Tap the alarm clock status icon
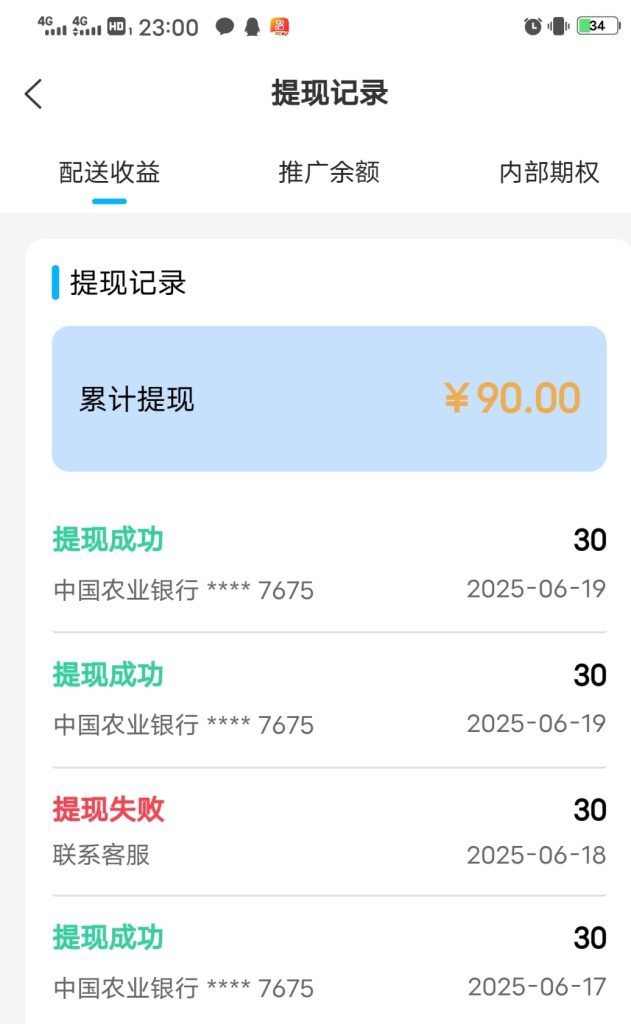631x1024 pixels. [x=533, y=26]
